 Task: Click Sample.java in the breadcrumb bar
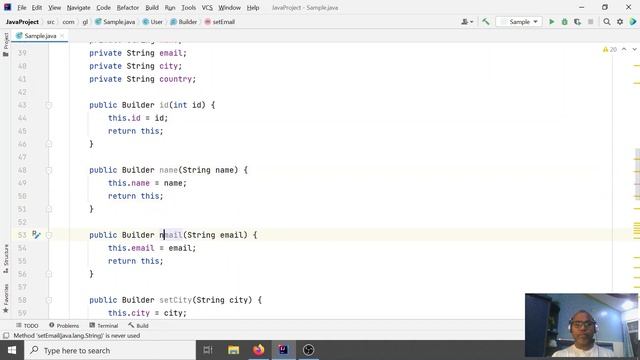[115, 22]
